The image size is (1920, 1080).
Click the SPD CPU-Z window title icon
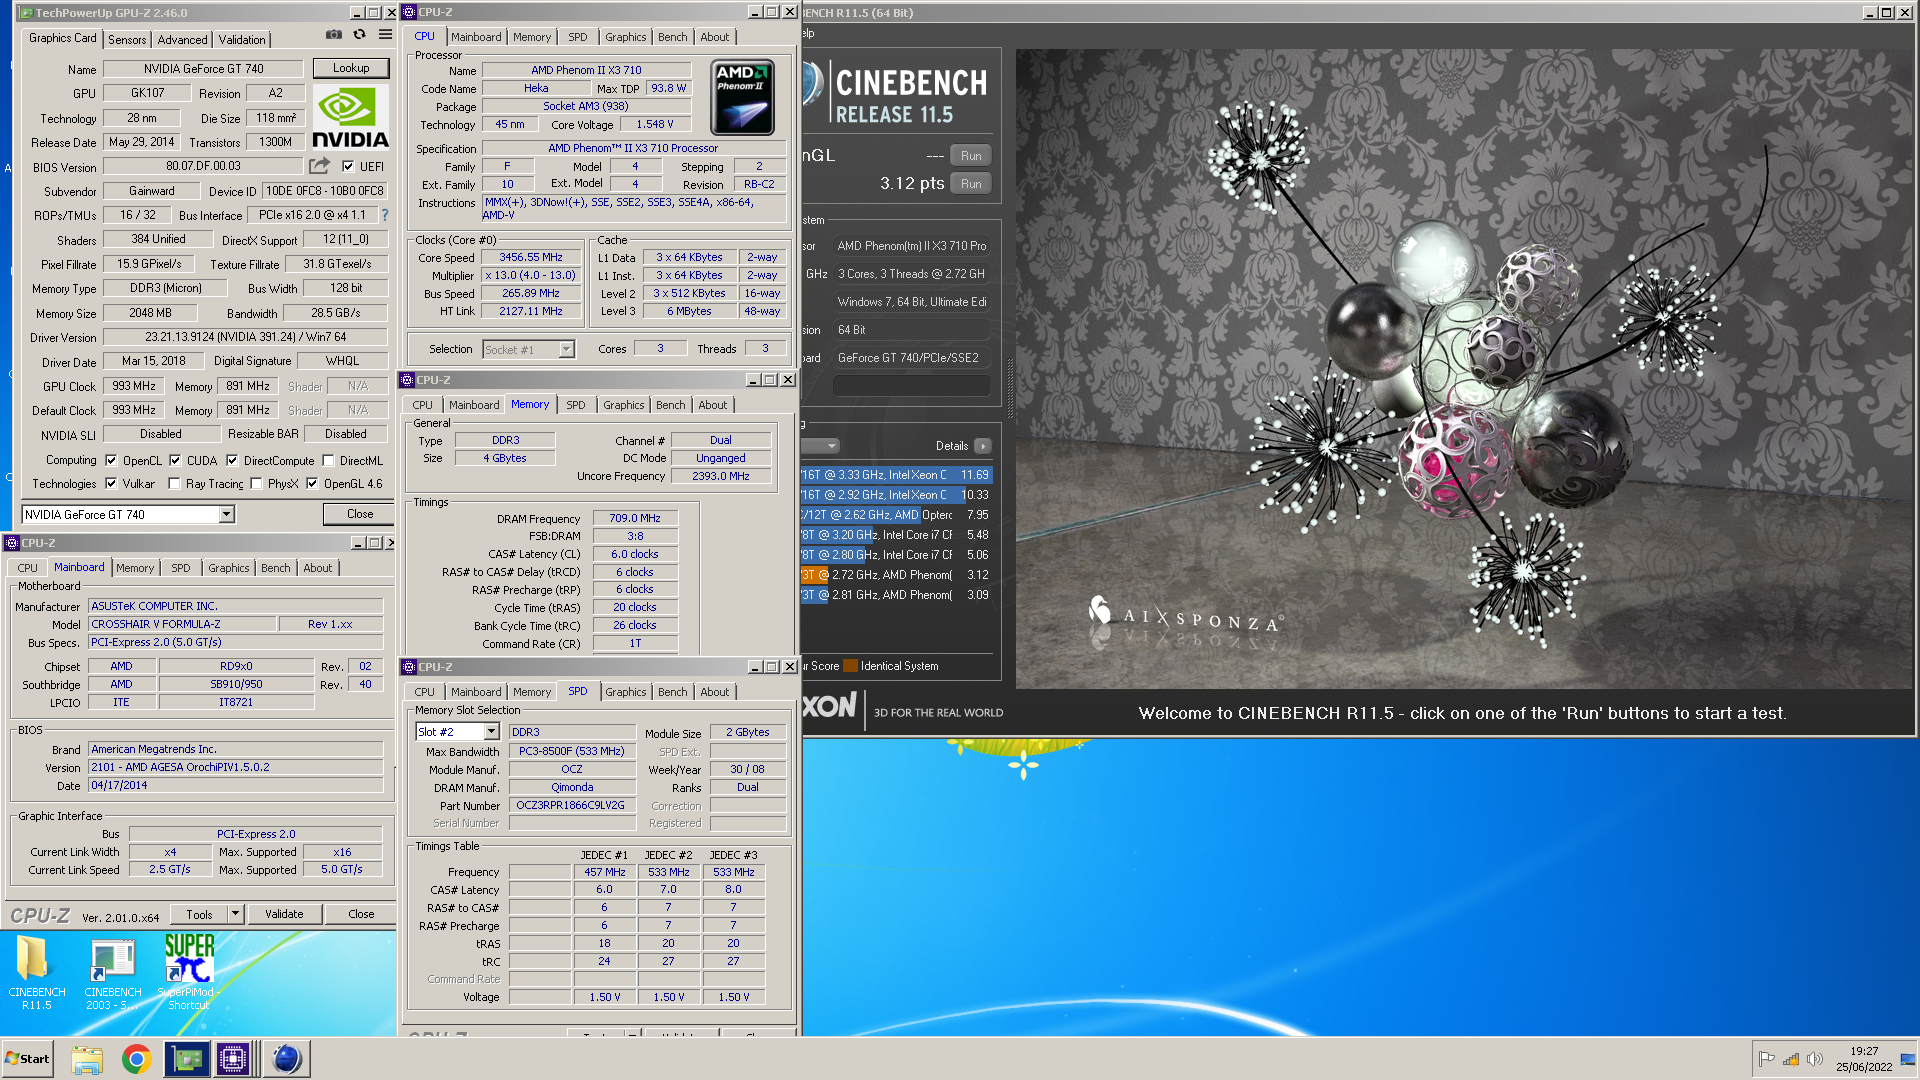click(x=410, y=667)
